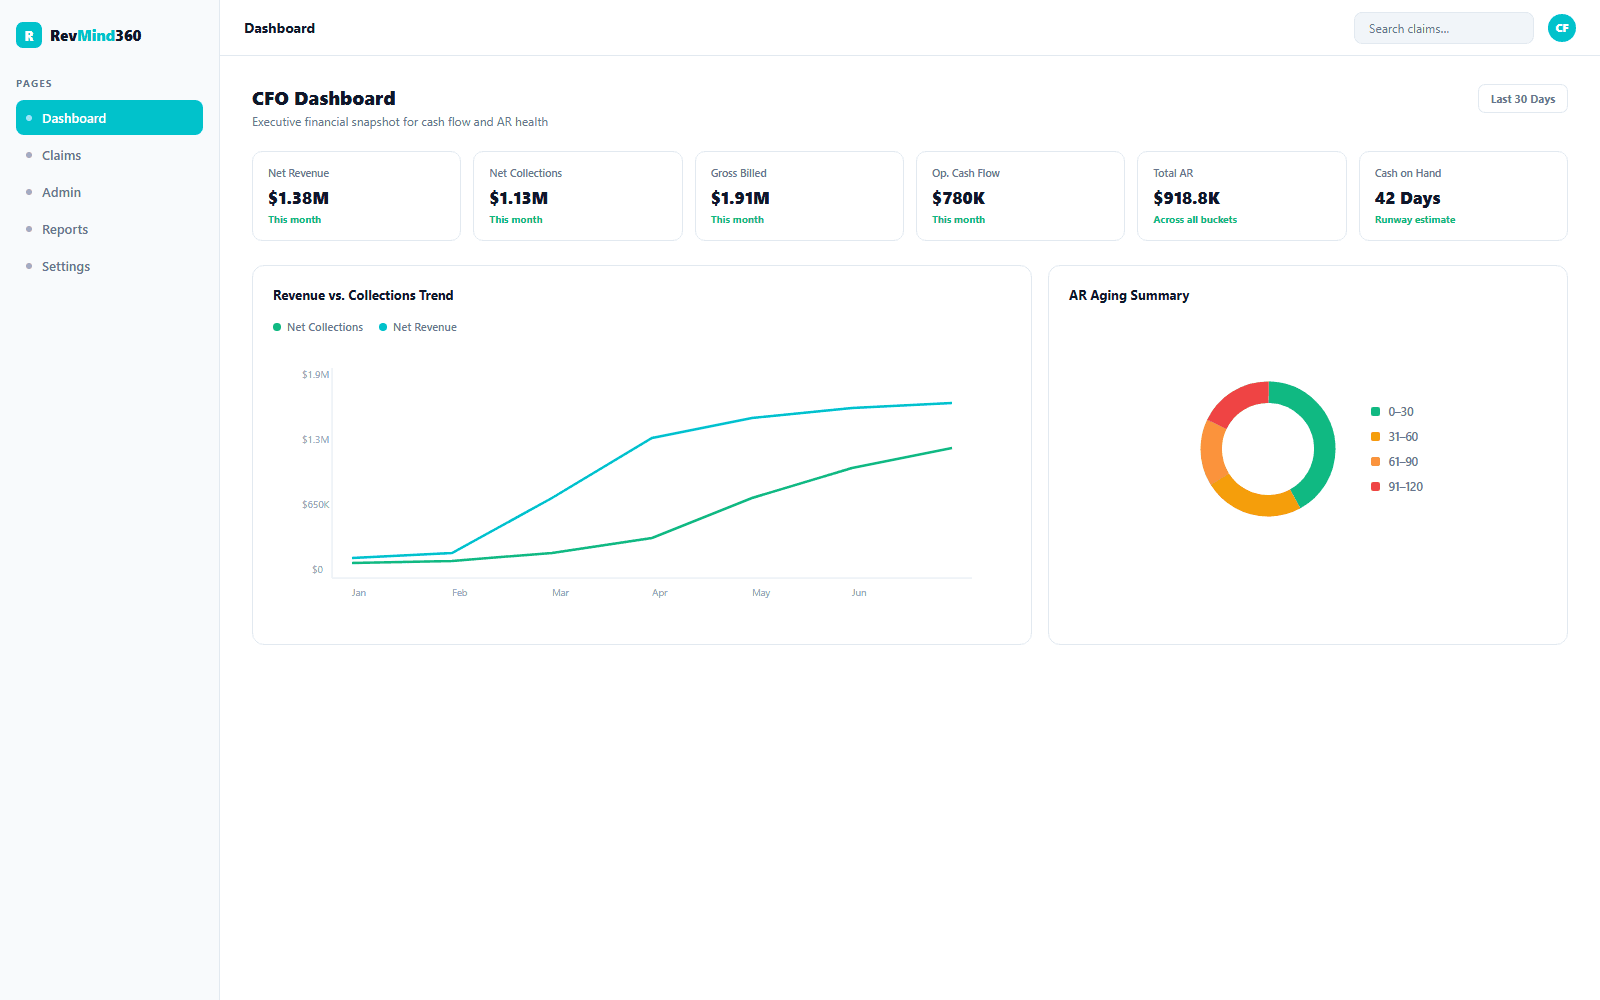Open Settings from the sidebar
The image size is (1600, 1000).
point(109,266)
